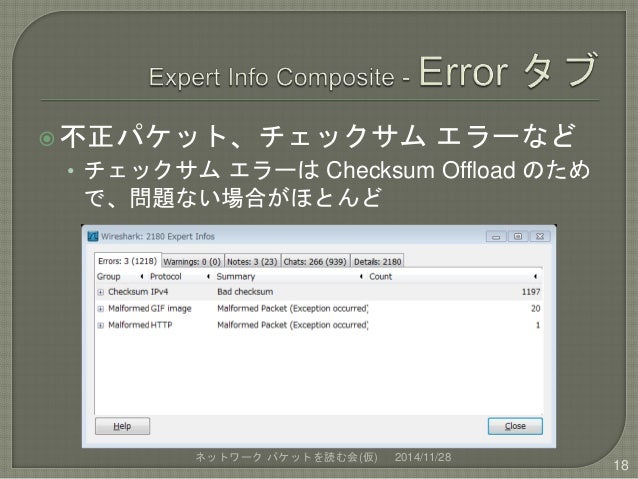Expand the Malformed GIF image row
Image resolution: width=638 pixels, height=479 pixels.
[x=101, y=309]
